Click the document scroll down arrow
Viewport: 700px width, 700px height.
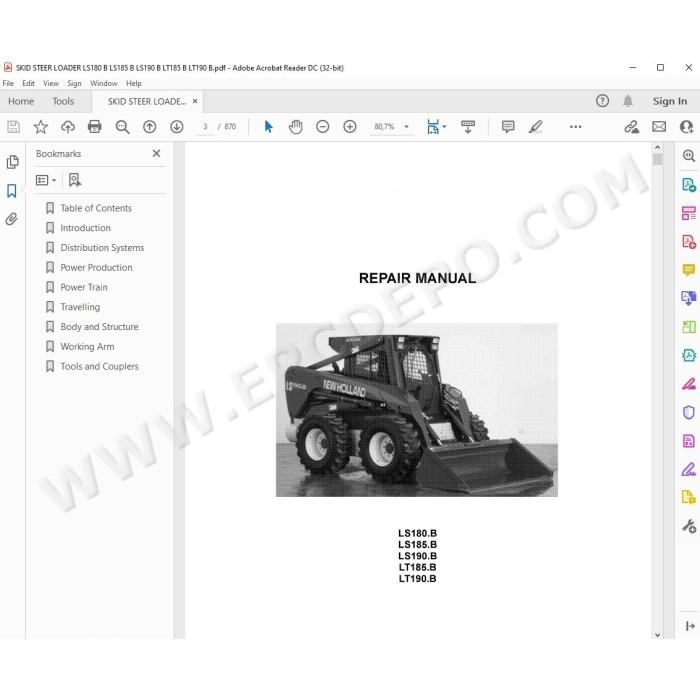click(x=657, y=634)
